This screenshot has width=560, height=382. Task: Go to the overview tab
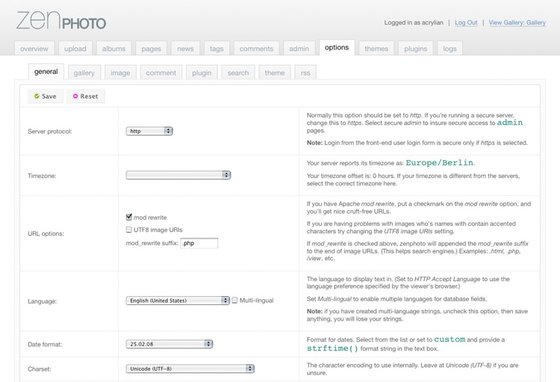34,49
